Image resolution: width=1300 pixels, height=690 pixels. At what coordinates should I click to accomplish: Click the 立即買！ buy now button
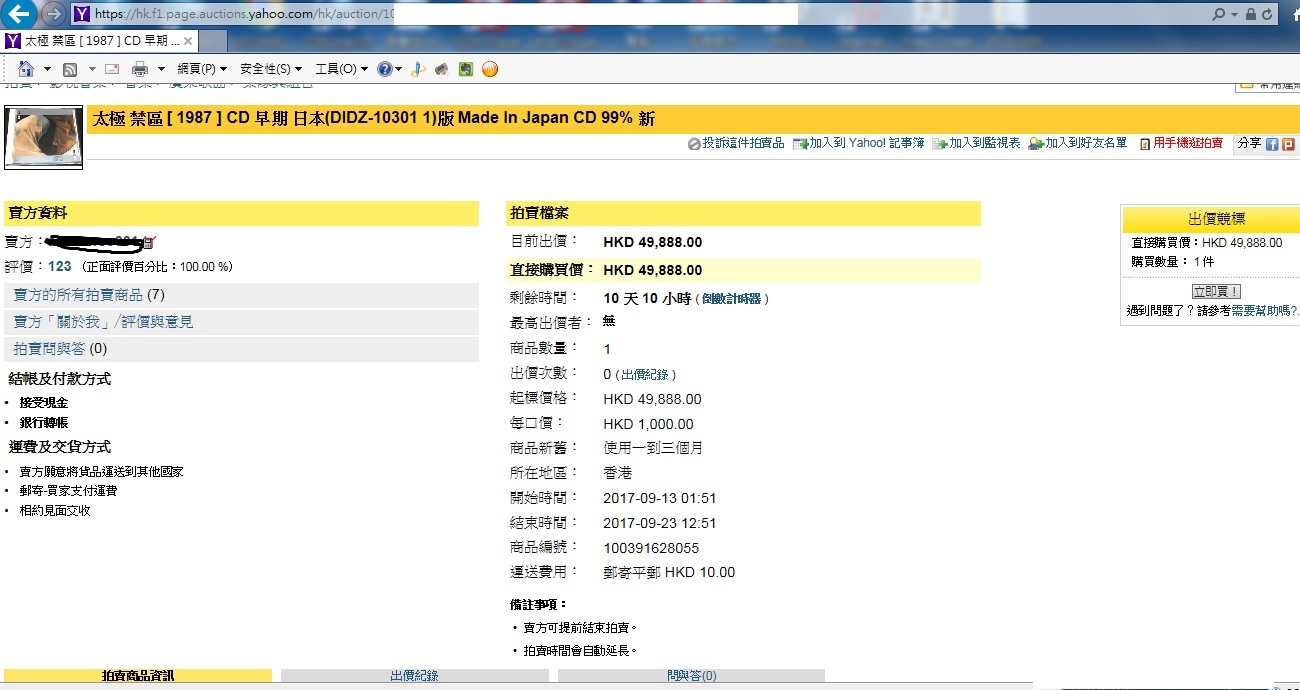1216,291
